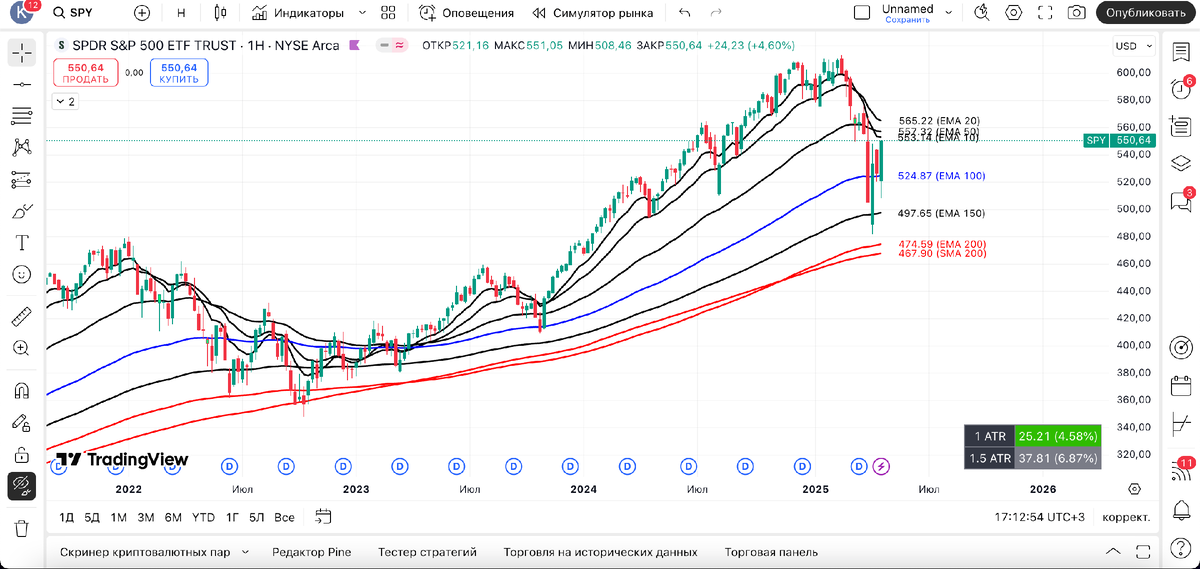Select the crosshair cursor tool
Screen dimensions: 1200x569
pos(22,53)
